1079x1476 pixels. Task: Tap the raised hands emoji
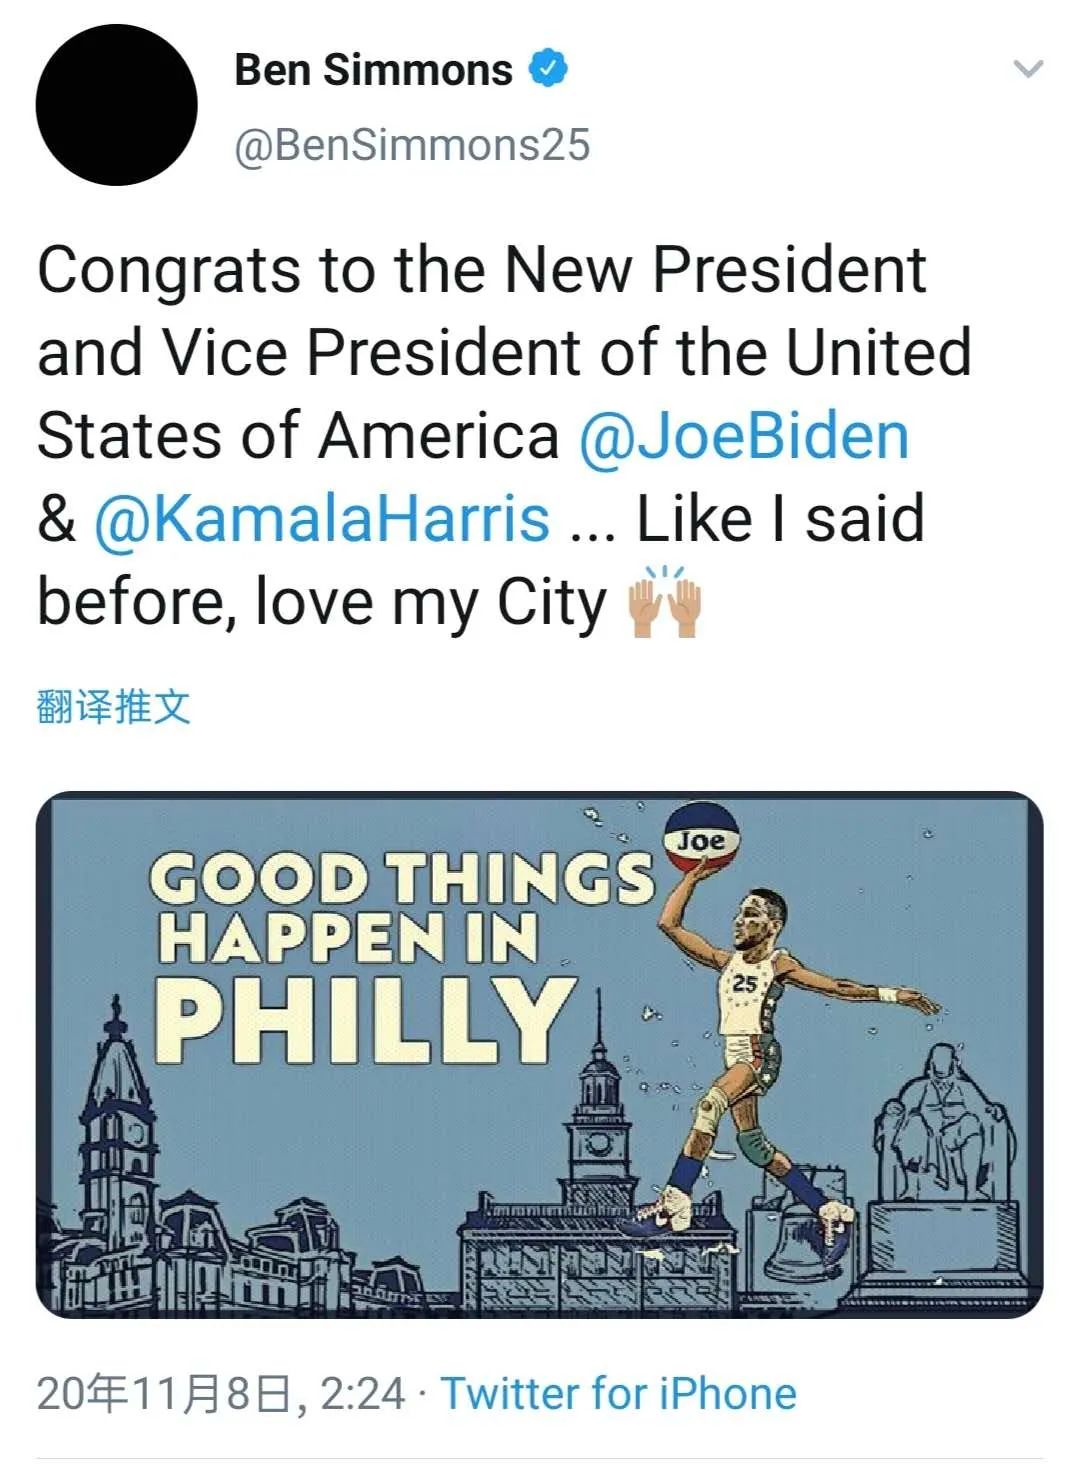664,601
